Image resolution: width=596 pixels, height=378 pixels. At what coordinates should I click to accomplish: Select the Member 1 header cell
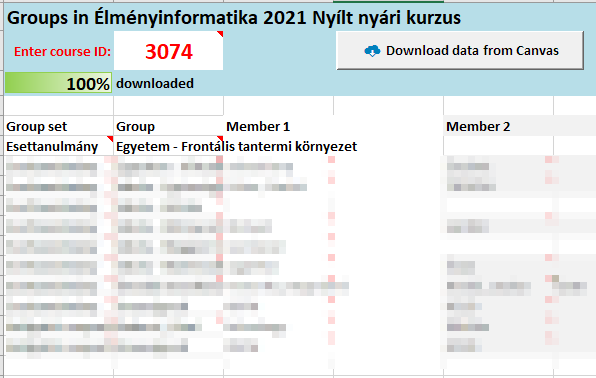(278, 126)
